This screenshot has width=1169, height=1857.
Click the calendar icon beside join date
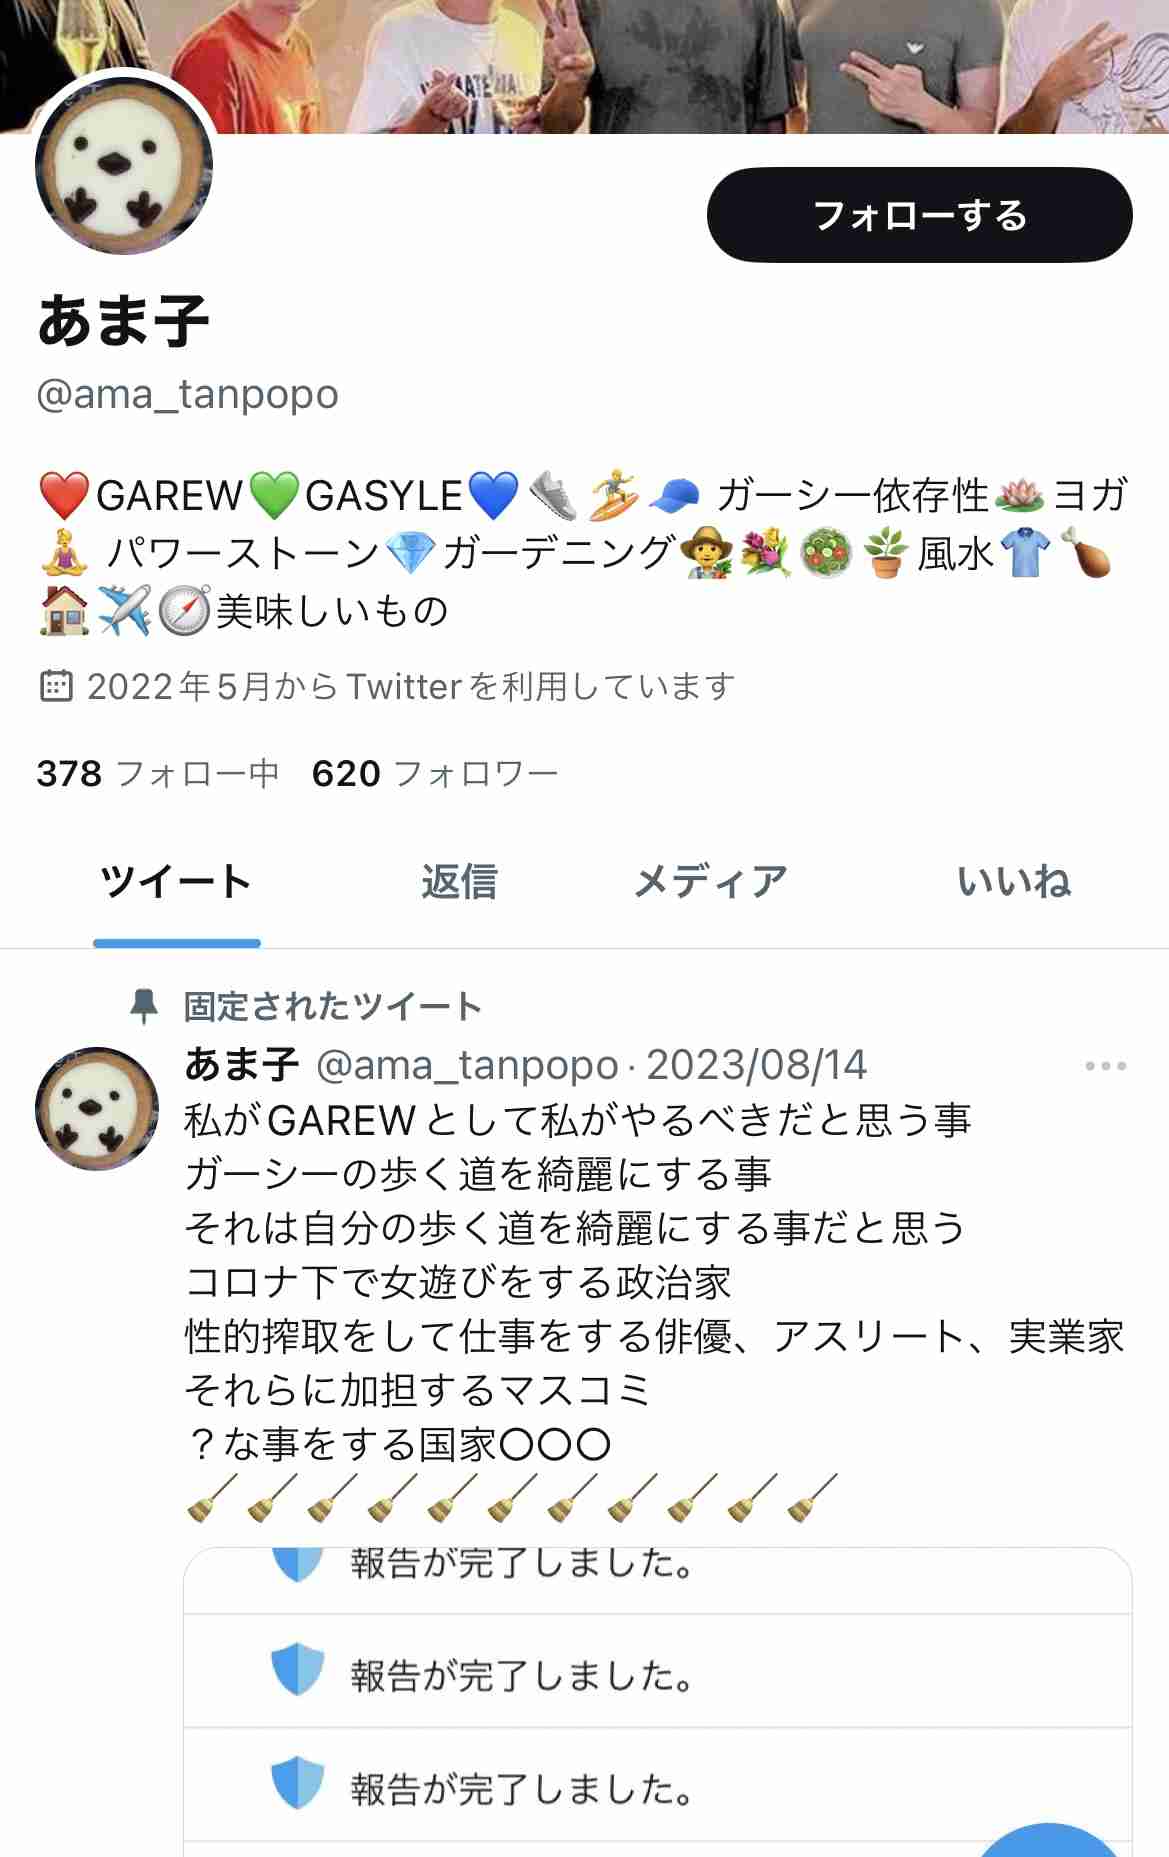tap(56, 686)
